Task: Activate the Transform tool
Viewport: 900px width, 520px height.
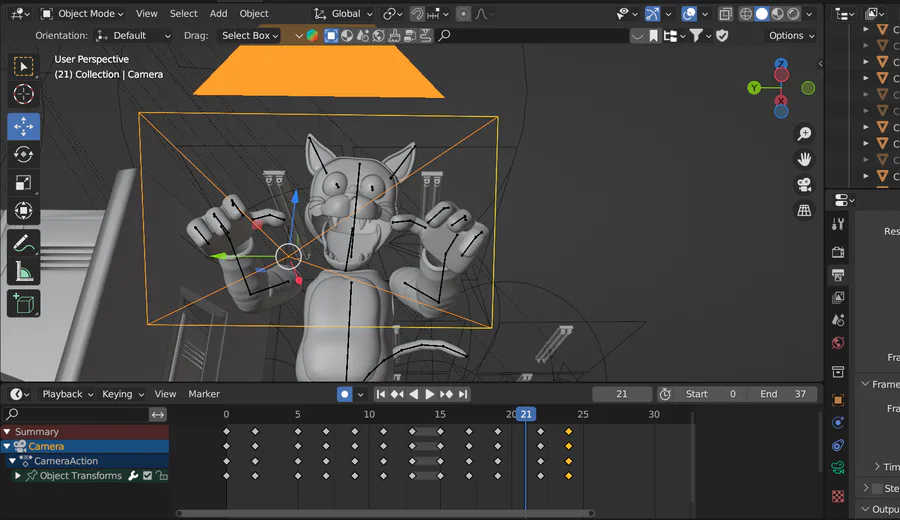Action: click(x=24, y=211)
